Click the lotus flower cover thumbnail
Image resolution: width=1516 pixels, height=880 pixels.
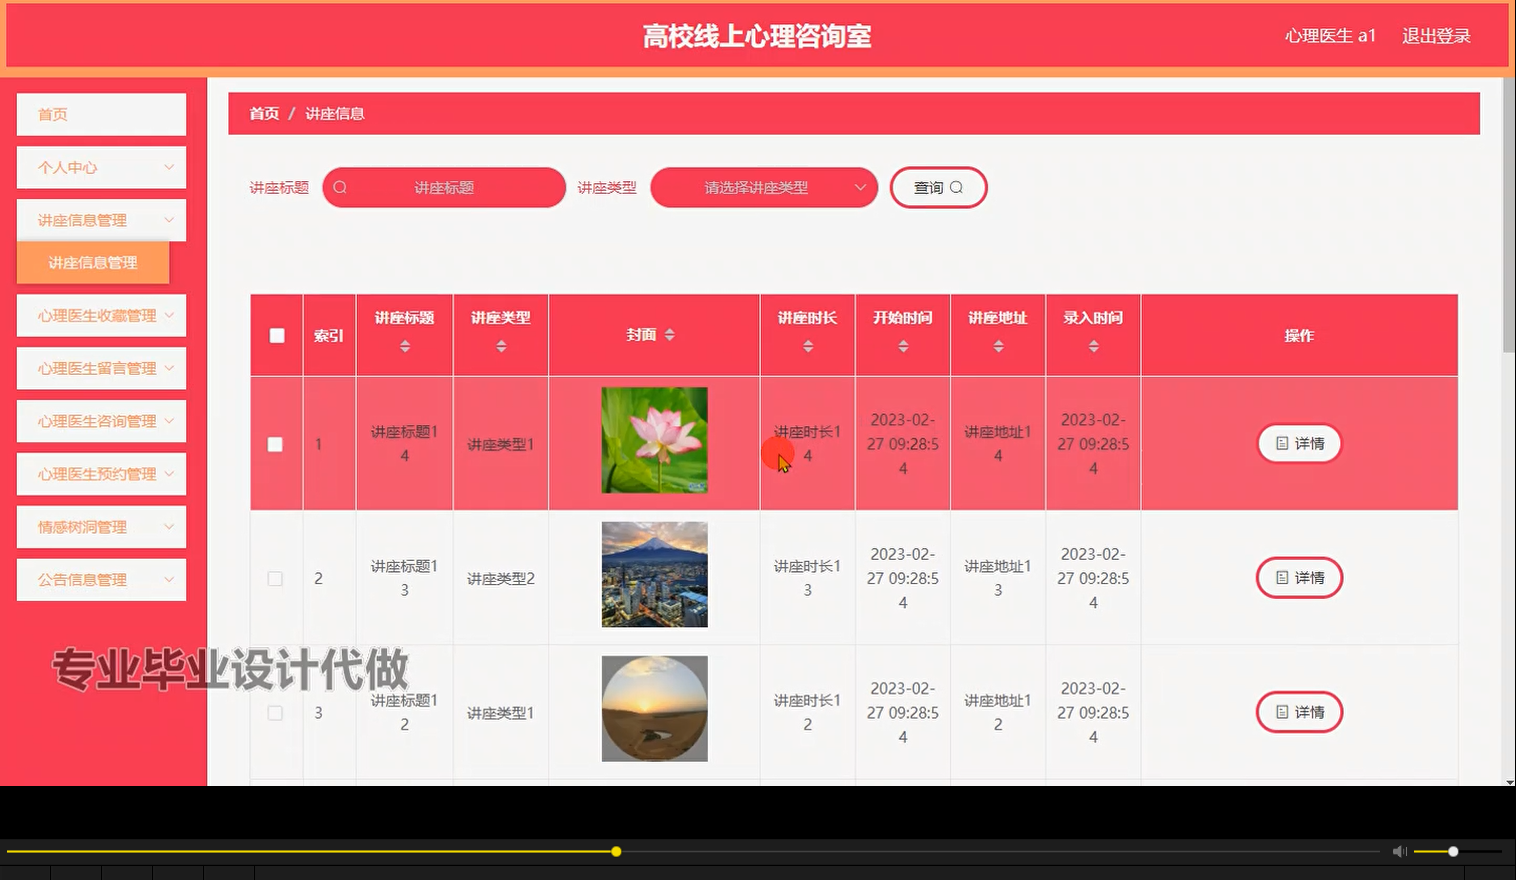(x=654, y=440)
